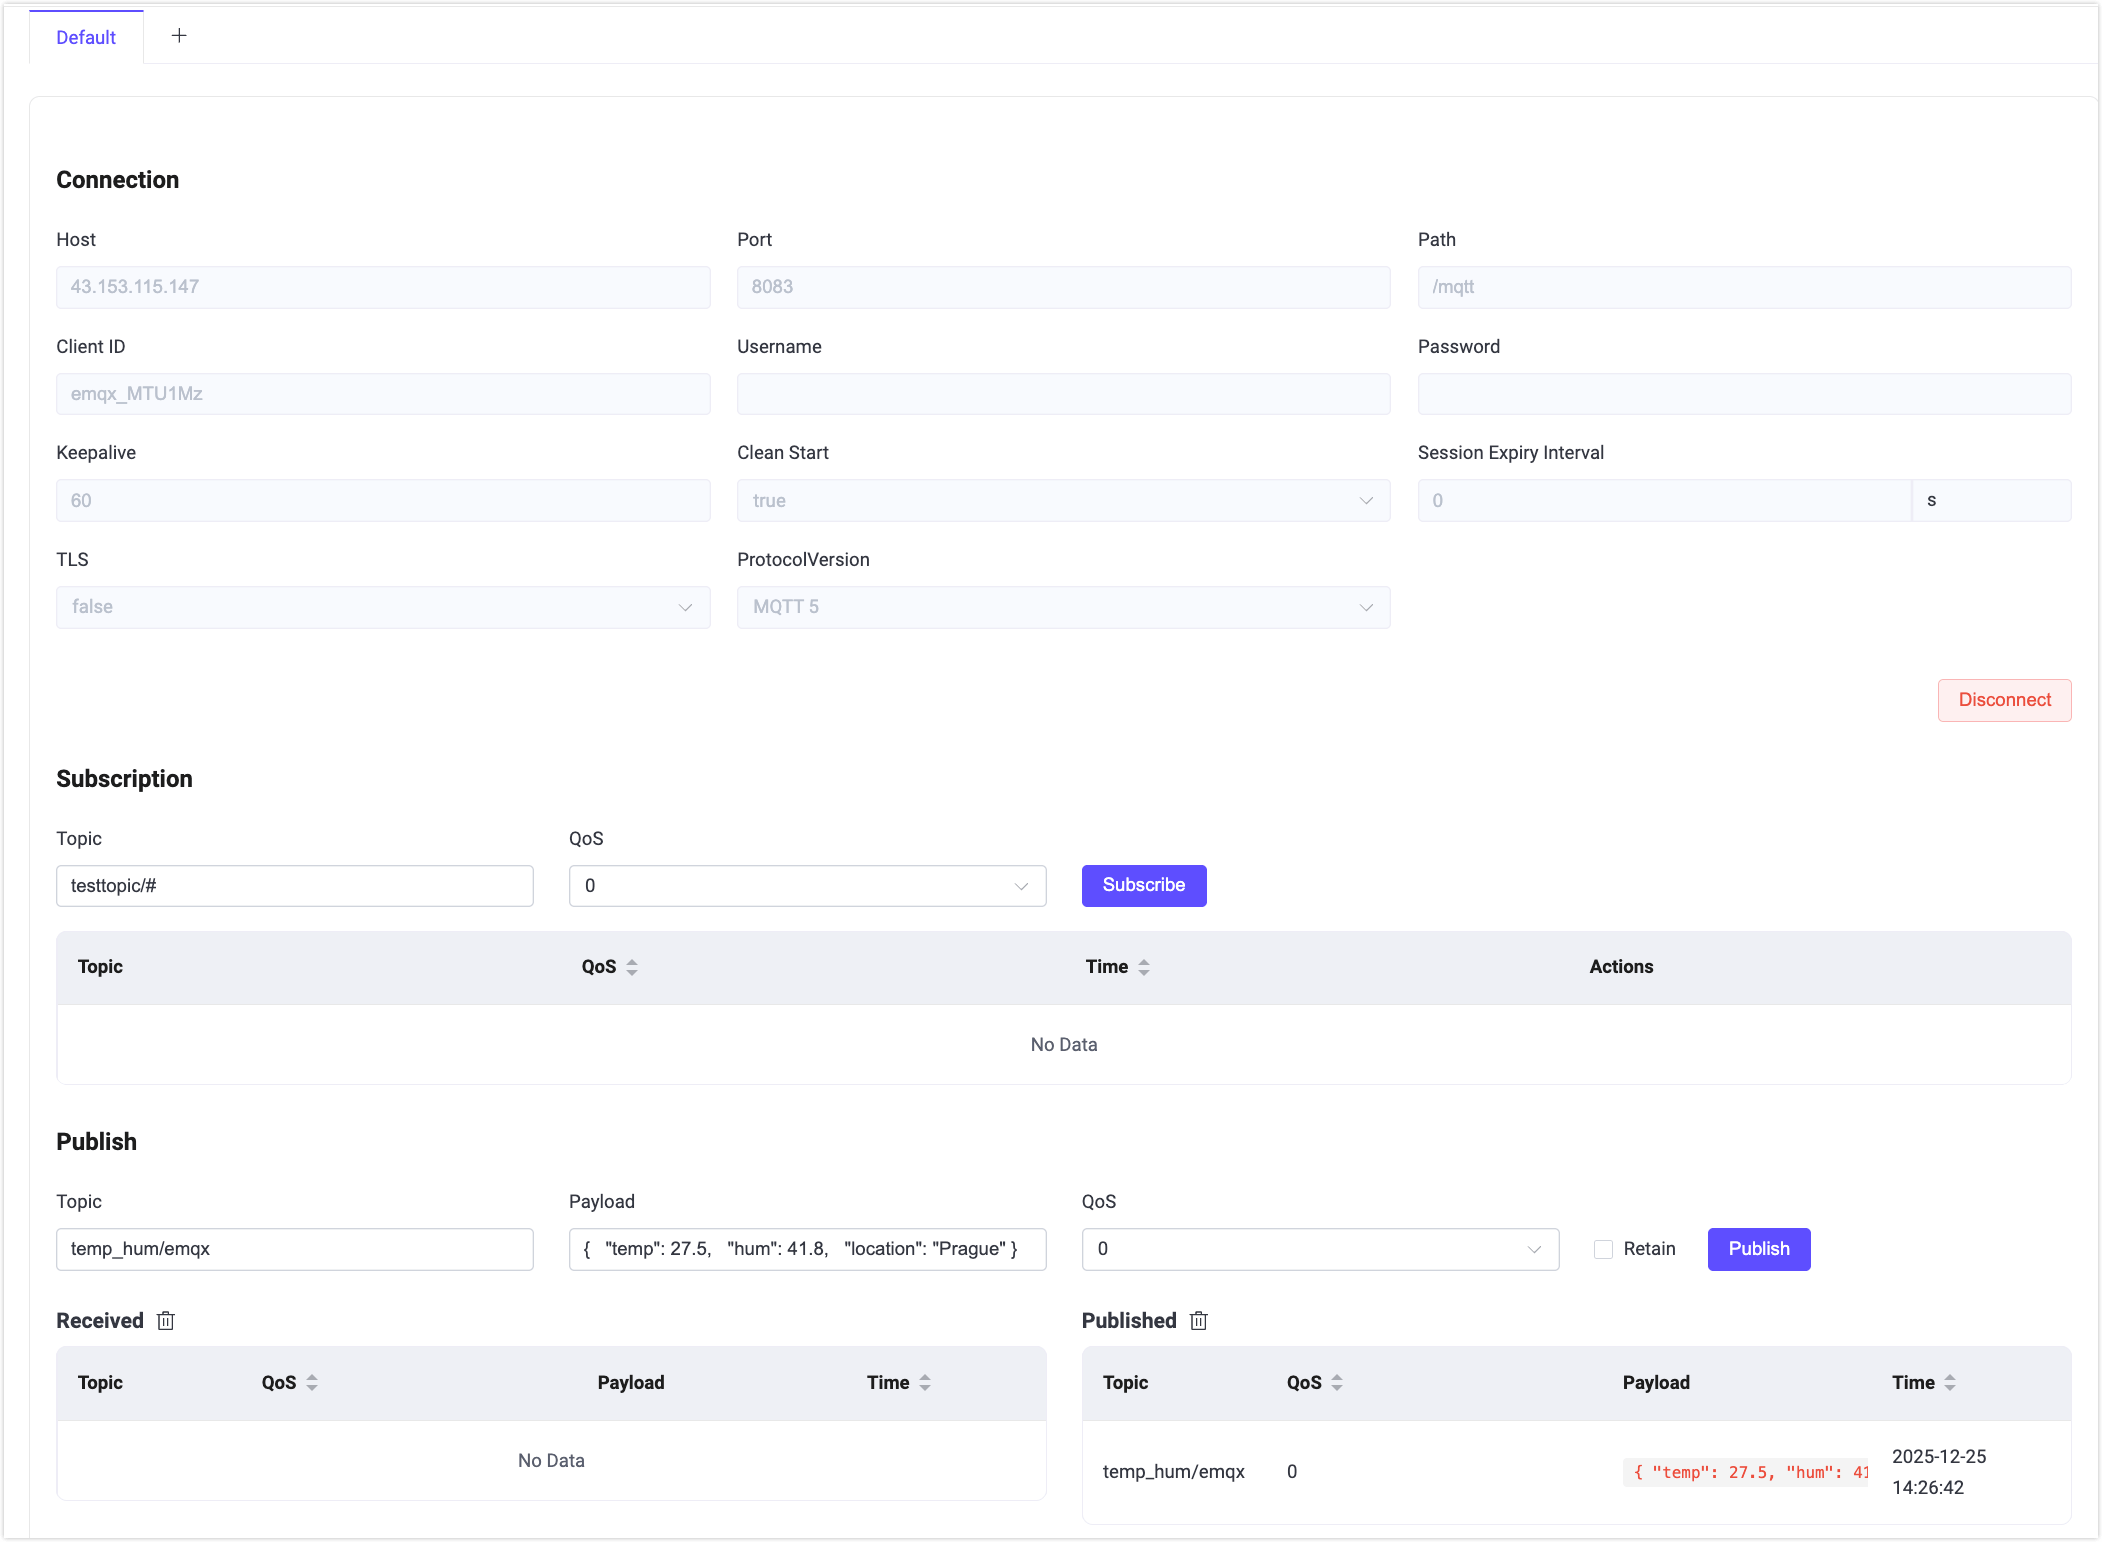Click the publish Payload input field

(807, 1249)
